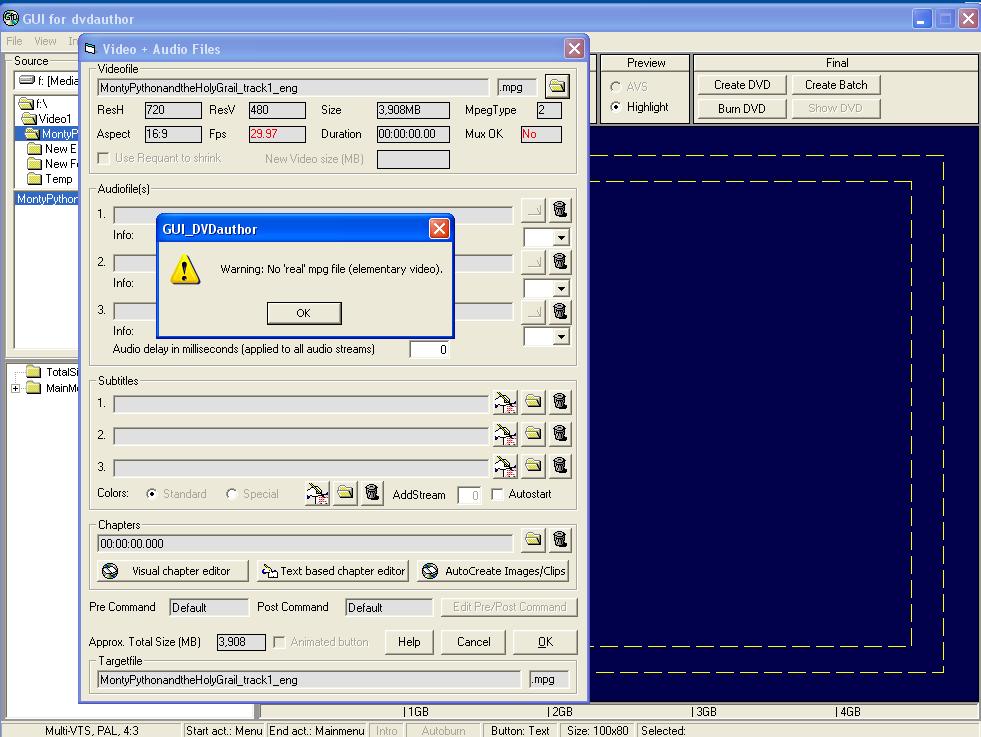Delete subtitle 2 with trash icon
Screen dimensions: 981x737
pyautogui.click(x=560, y=433)
